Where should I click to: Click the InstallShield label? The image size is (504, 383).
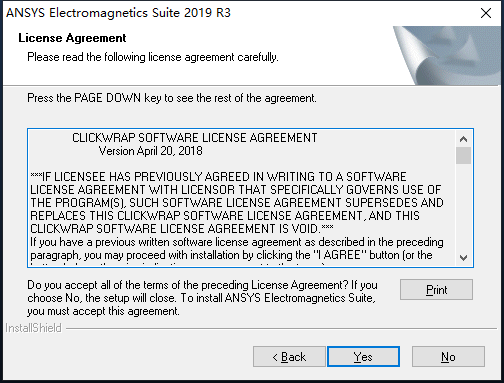click(33, 328)
